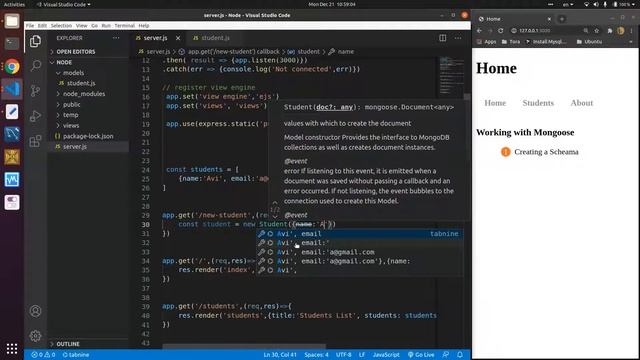Bookmark this page with star icon
The image size is (640, 360).
pos(597,31)
